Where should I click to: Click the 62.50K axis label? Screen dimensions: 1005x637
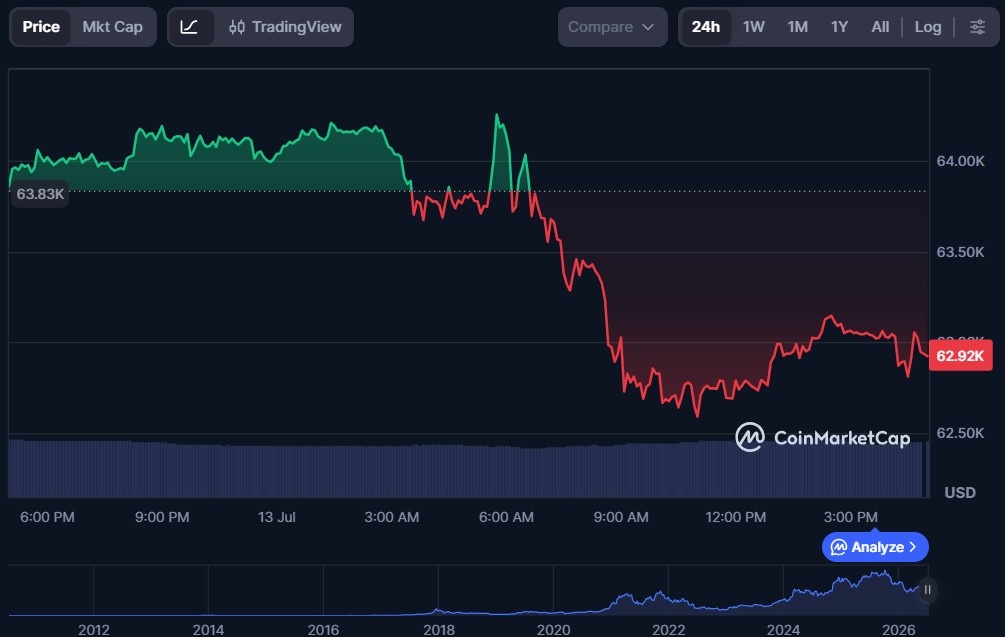pos(960,433)
